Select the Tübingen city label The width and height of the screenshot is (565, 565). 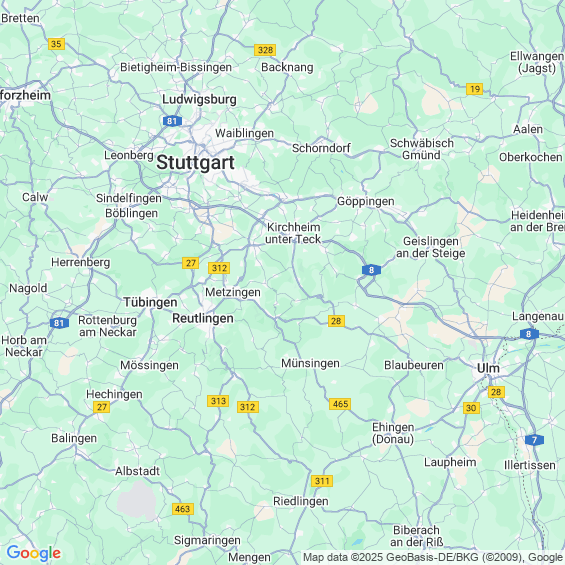click(150, 302)
